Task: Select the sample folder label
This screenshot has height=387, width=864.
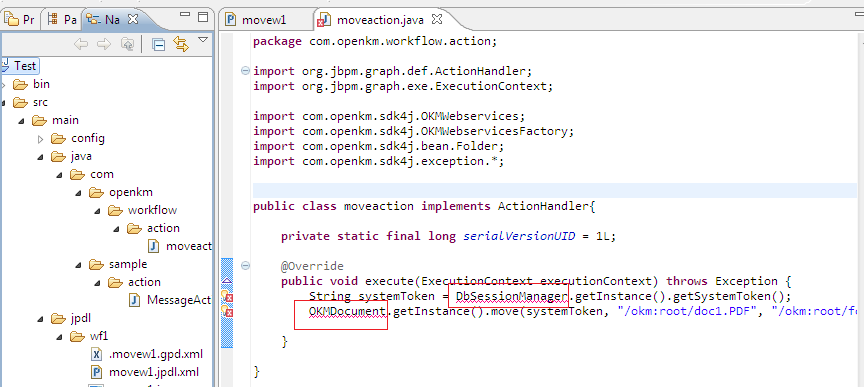Action: coord(128,265)
